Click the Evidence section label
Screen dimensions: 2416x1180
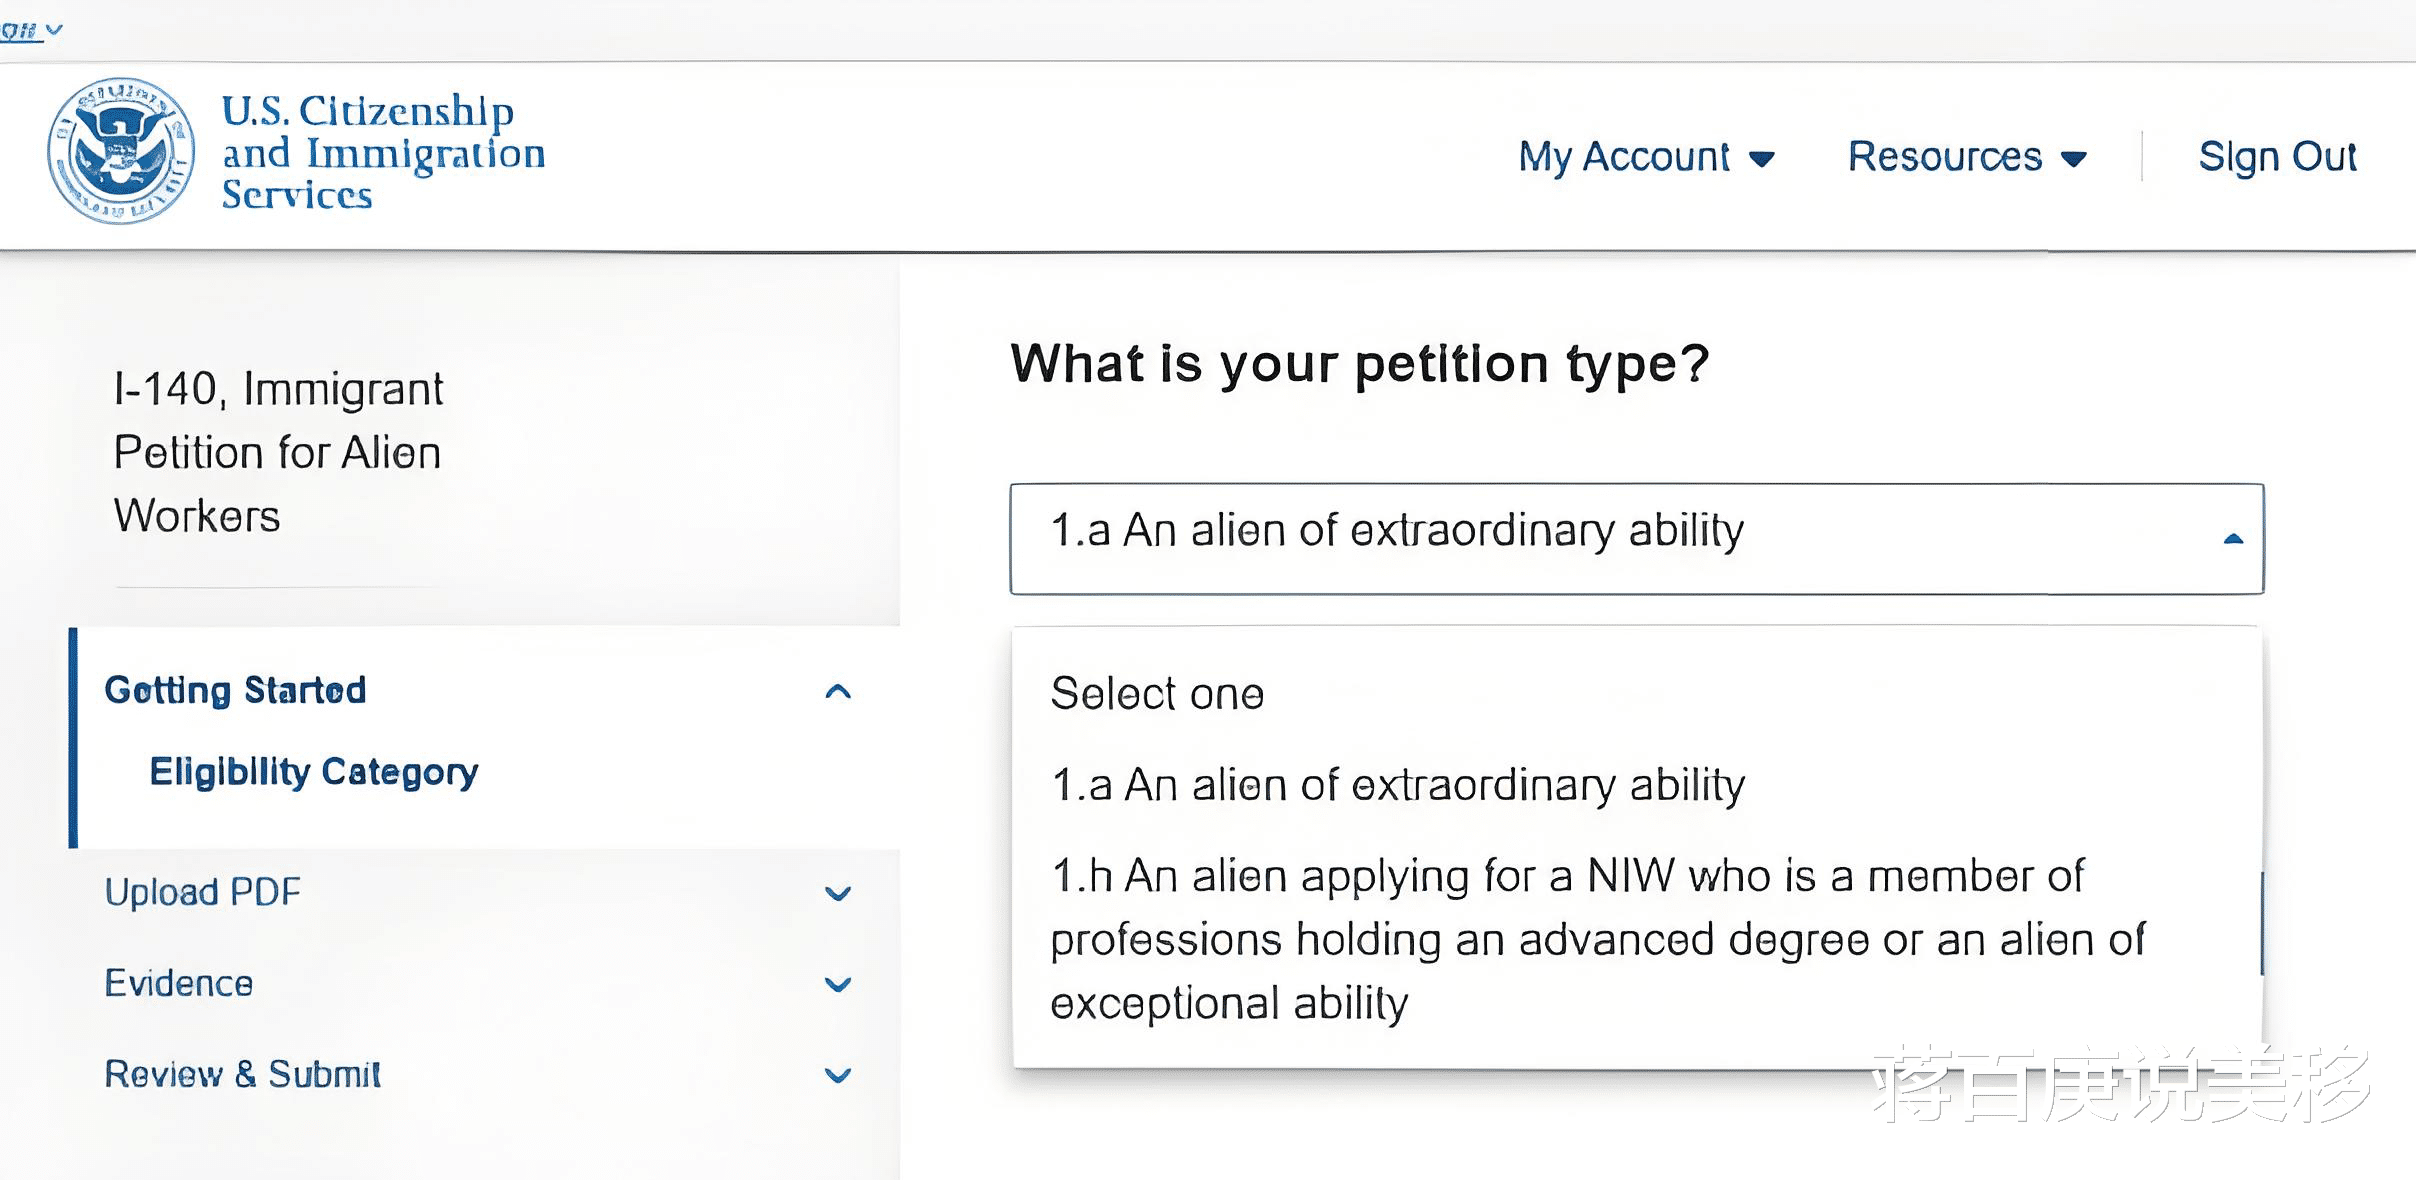pyautogui.click(x=179, y=983)
